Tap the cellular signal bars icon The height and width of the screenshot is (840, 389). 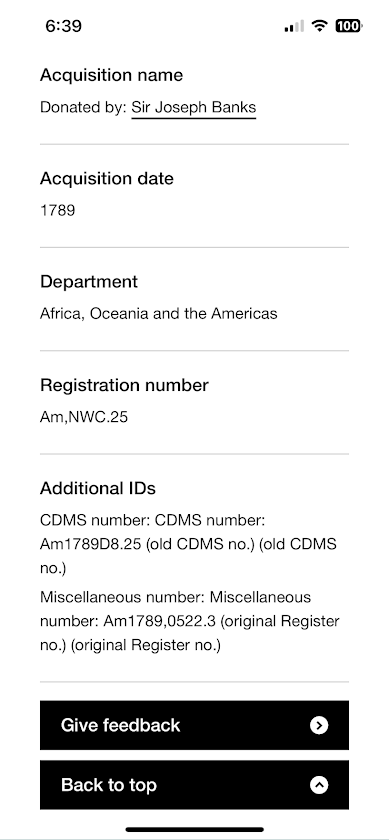(294, 26)
